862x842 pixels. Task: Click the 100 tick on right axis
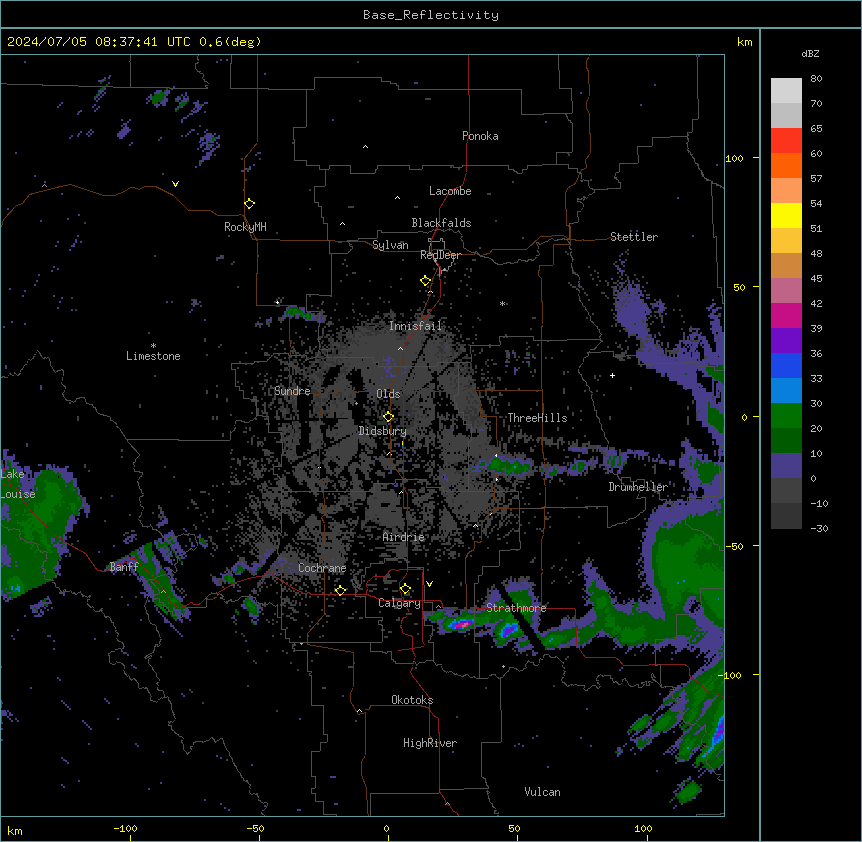coord(734,158)
